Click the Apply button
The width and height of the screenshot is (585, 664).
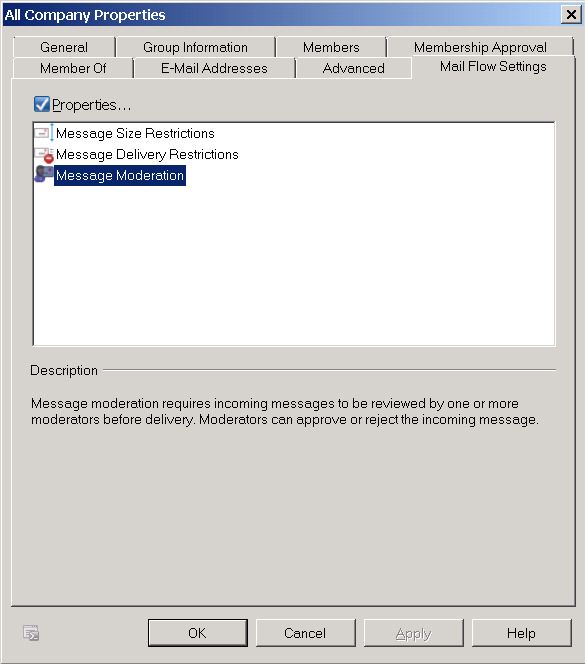413,633
